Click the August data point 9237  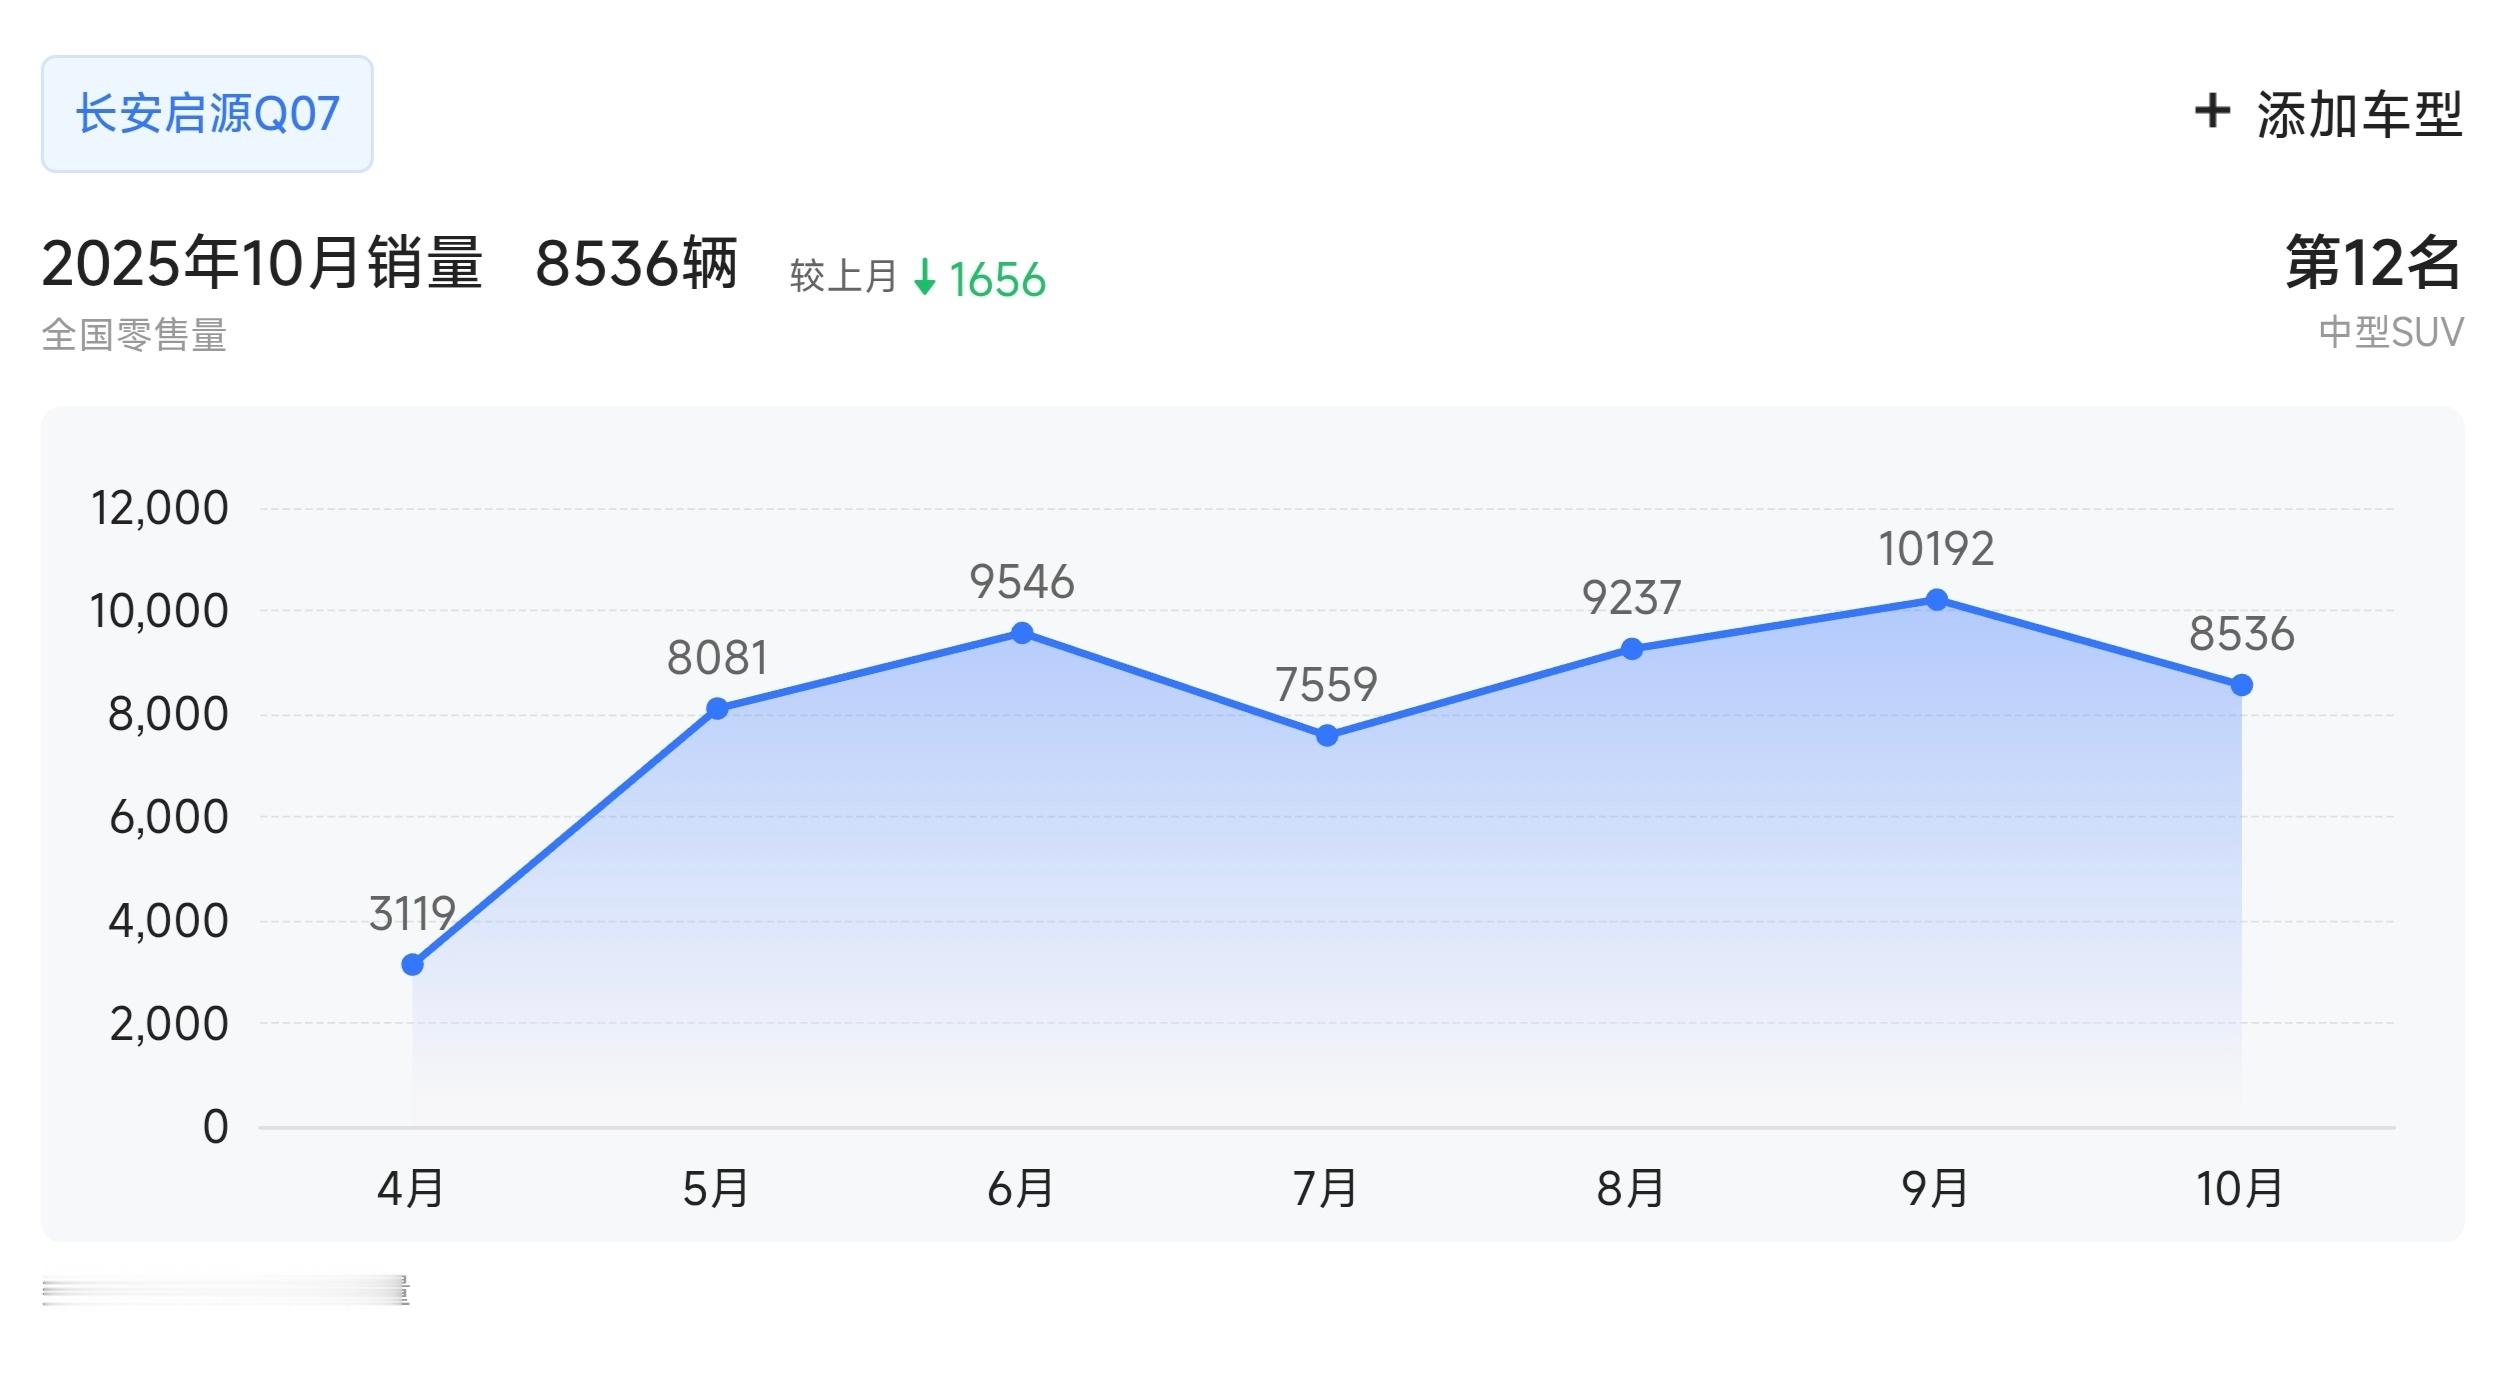point(1631,649)
